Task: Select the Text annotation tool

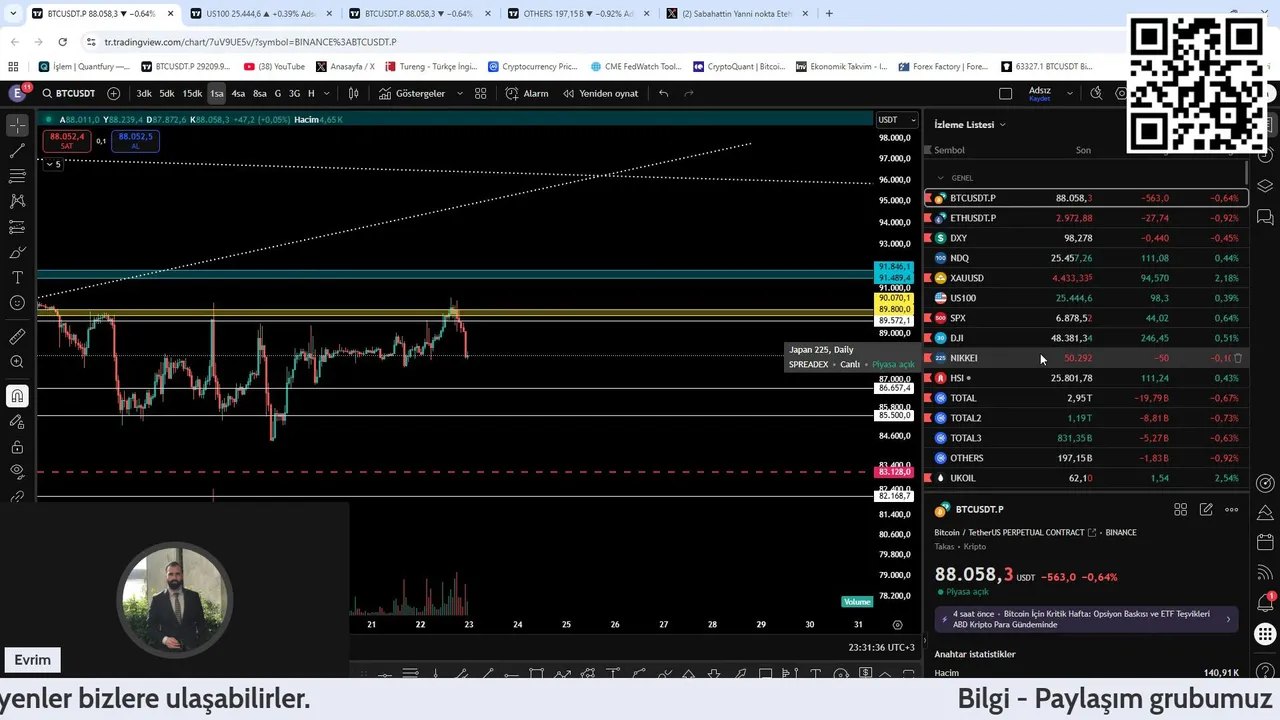Action: pos(17,277)
